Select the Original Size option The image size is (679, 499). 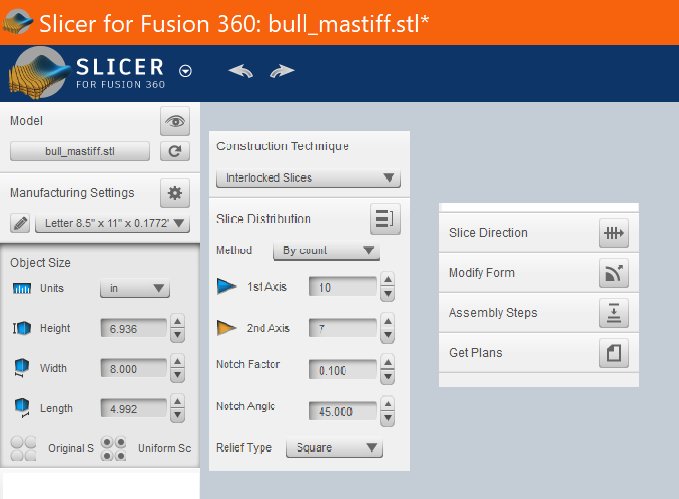pos(23,448)
